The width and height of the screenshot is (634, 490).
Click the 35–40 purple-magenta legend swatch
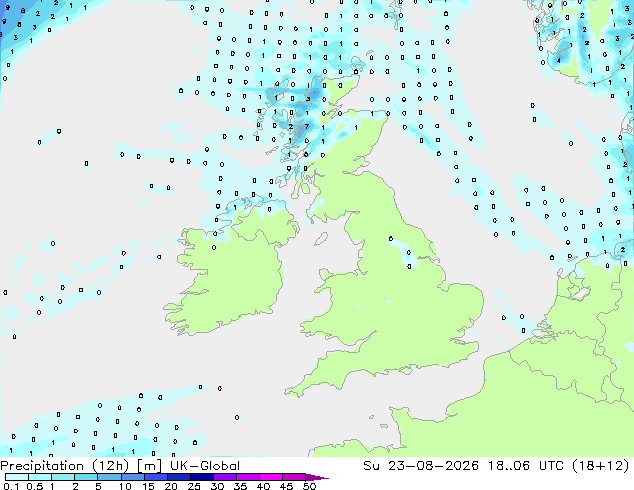point(248,477)
